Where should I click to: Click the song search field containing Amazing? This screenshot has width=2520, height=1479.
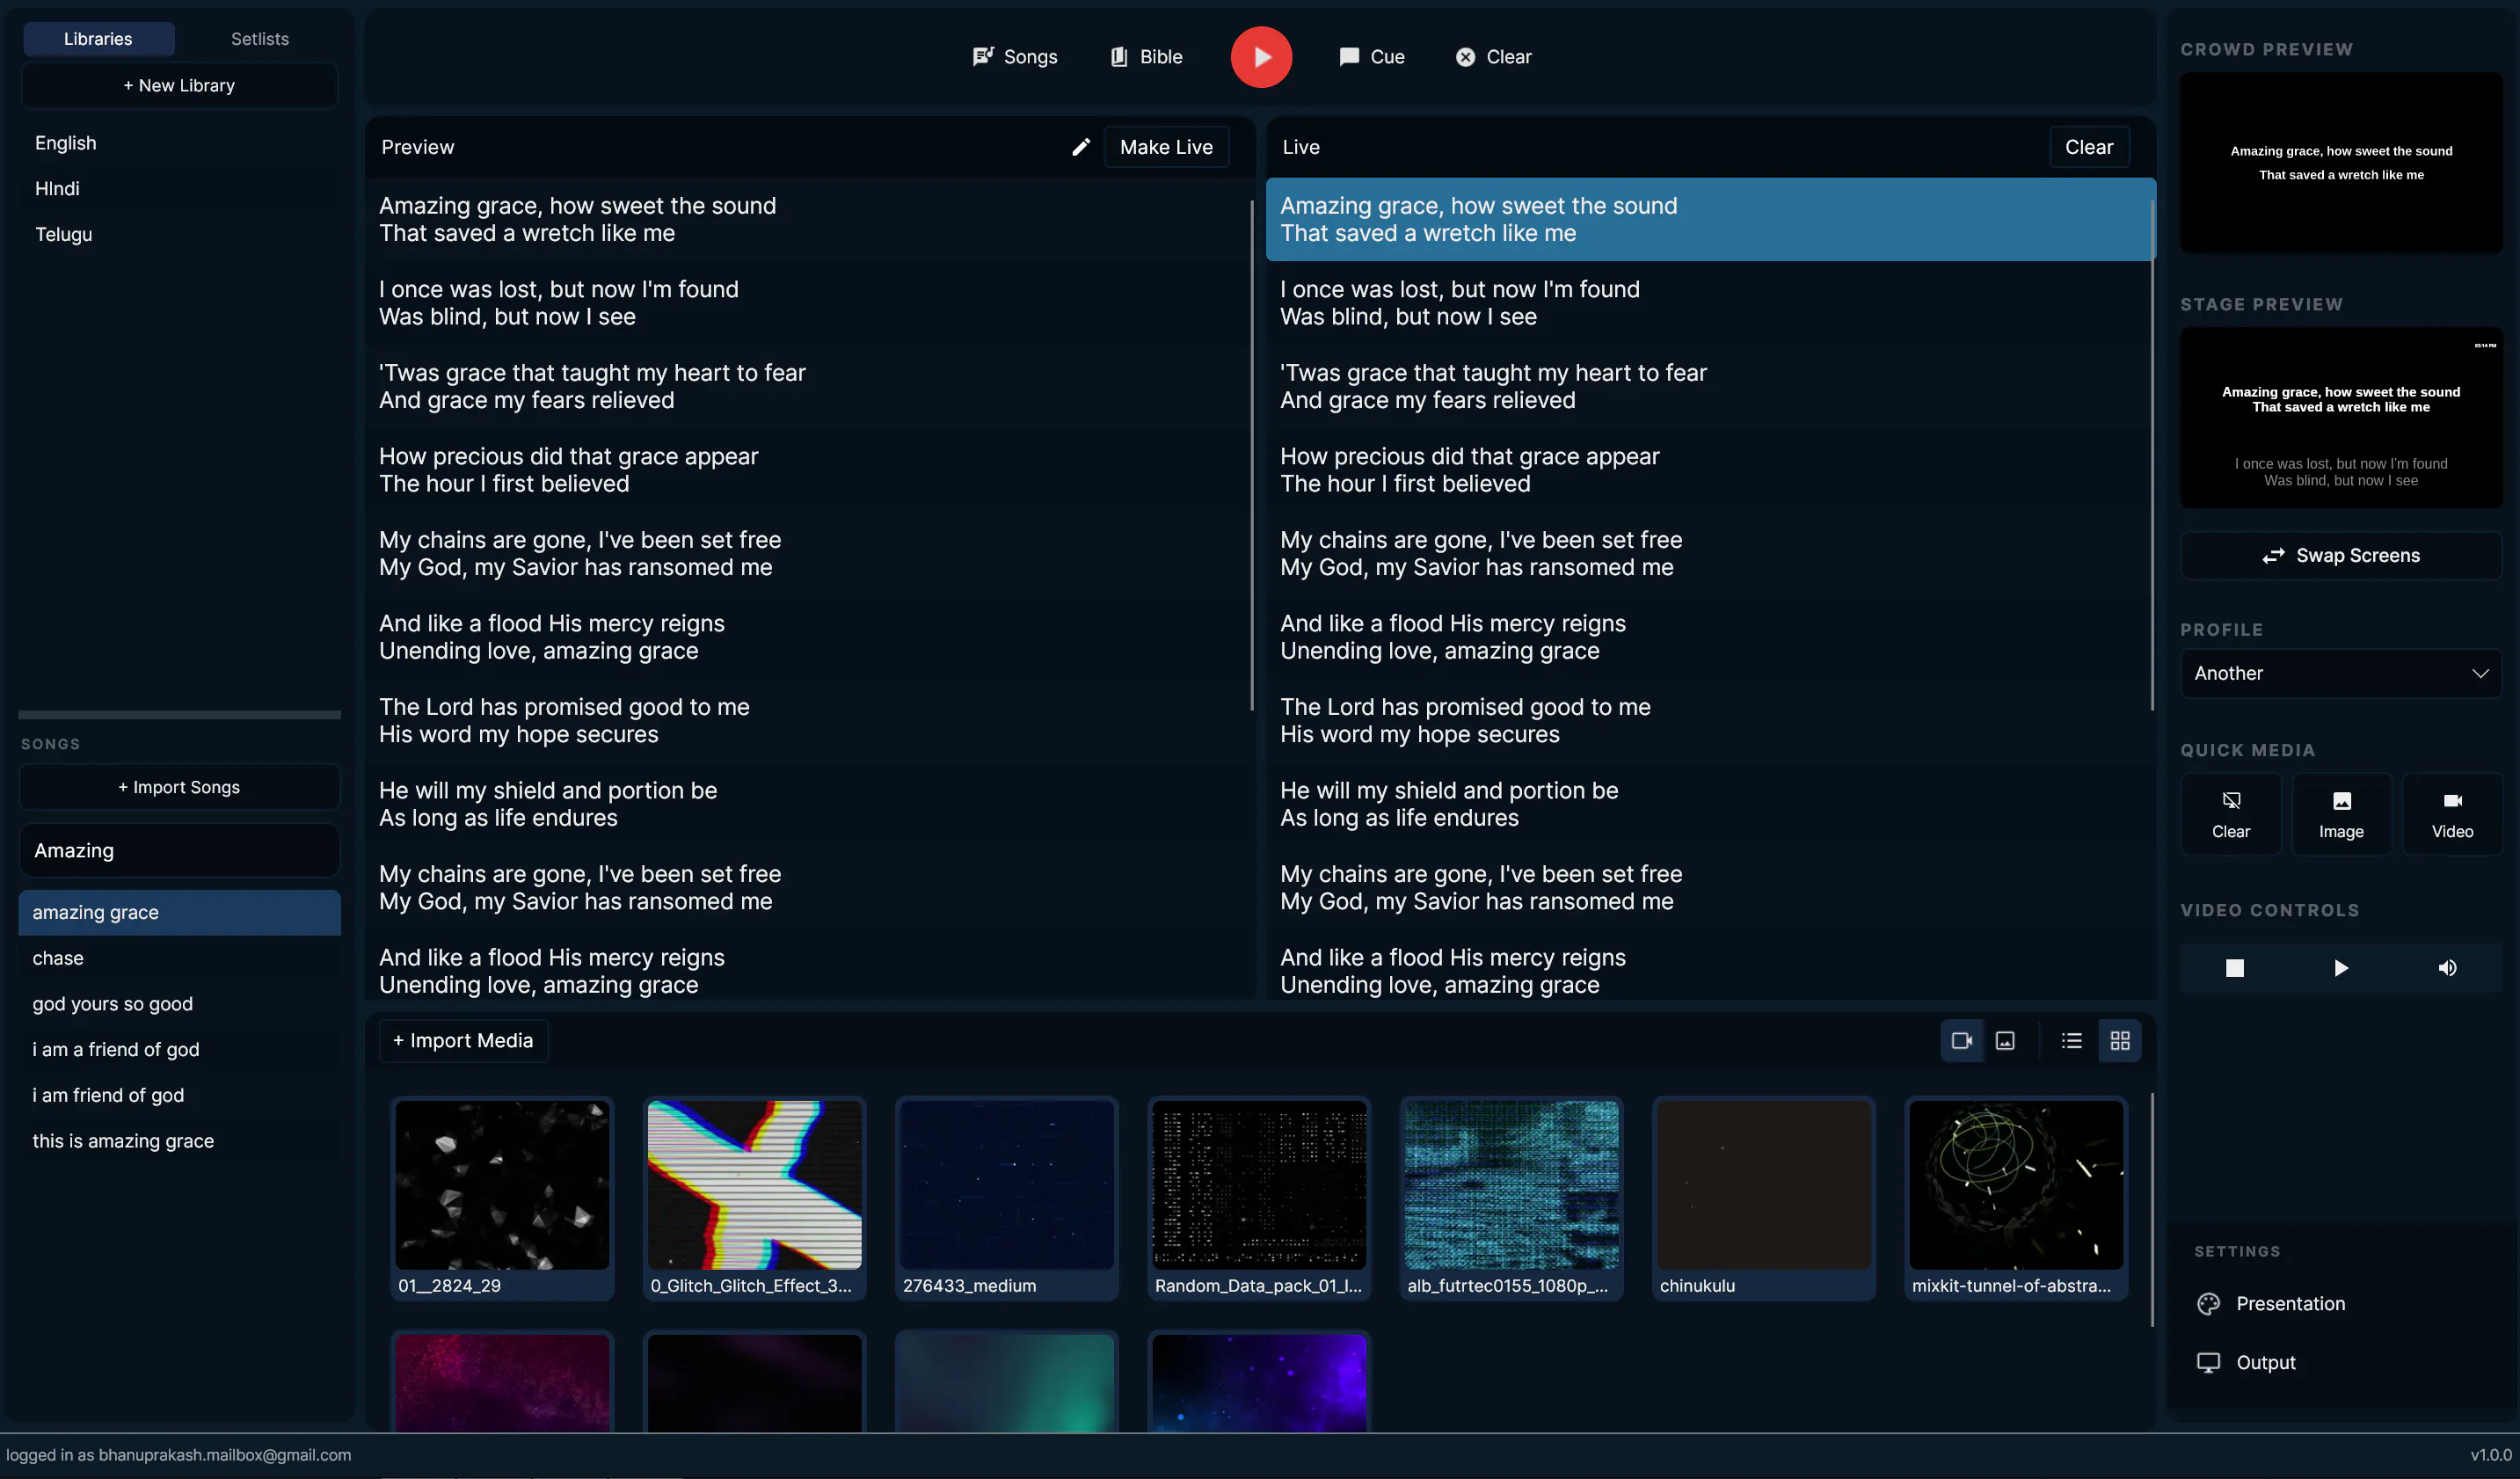[x=179, y=850]
